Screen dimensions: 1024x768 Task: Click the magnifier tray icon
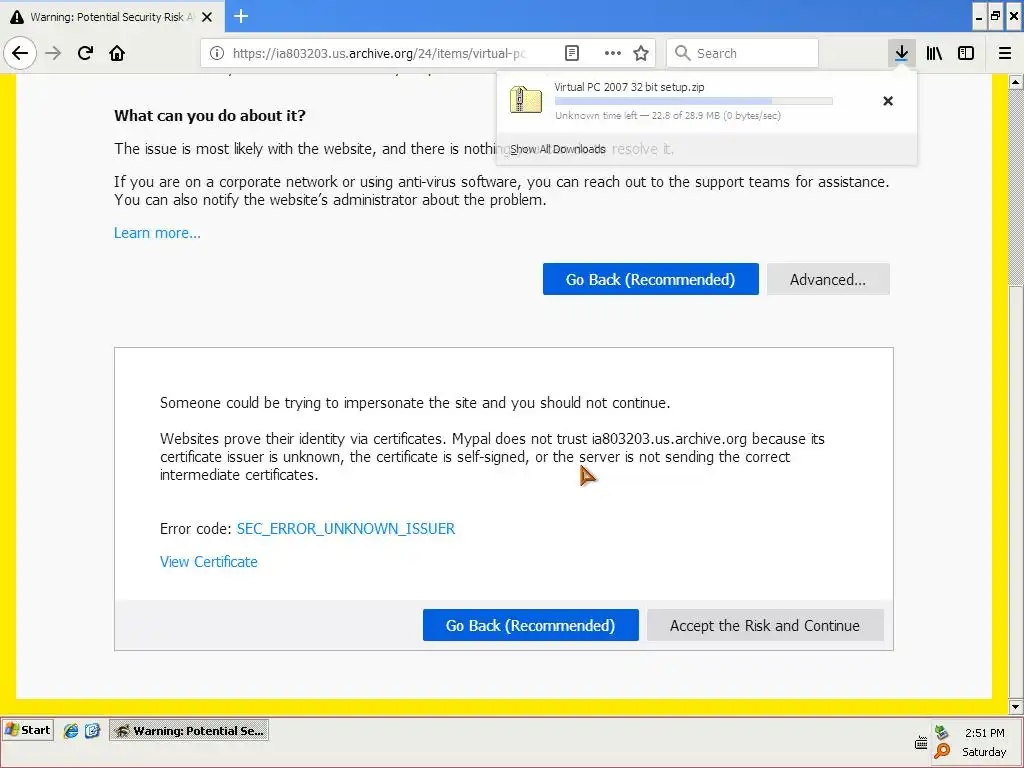942,751
